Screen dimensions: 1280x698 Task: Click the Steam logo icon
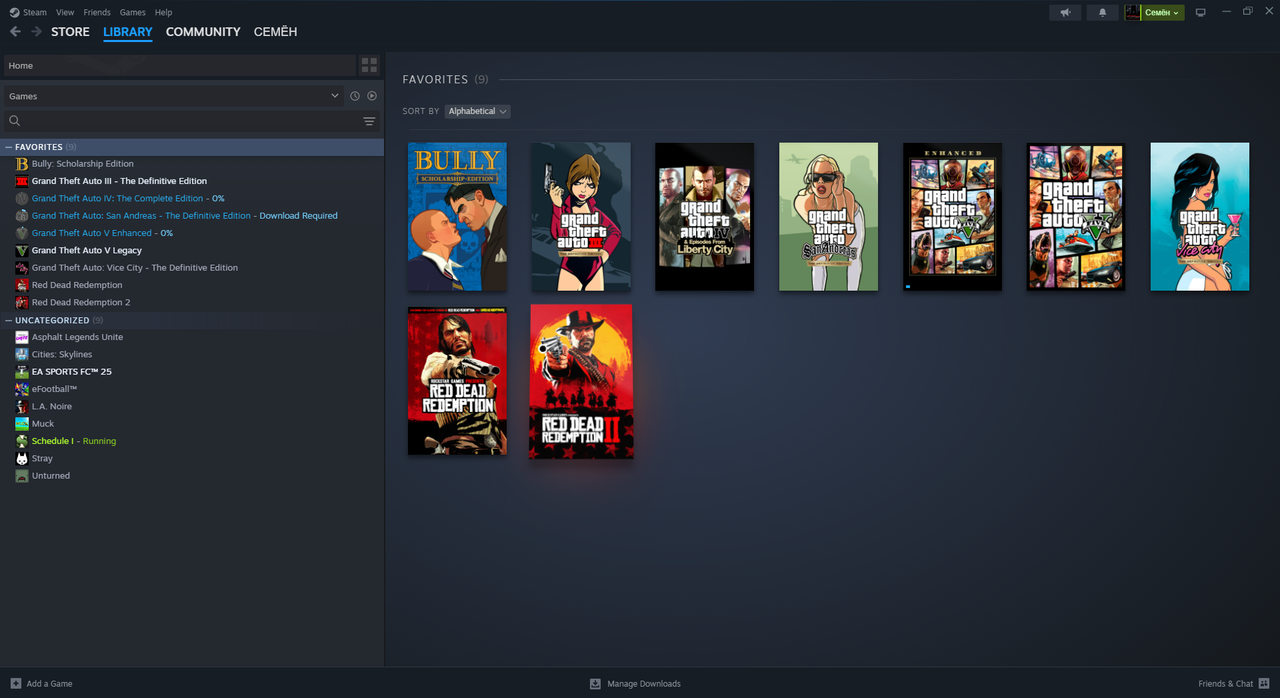[14, 12]
